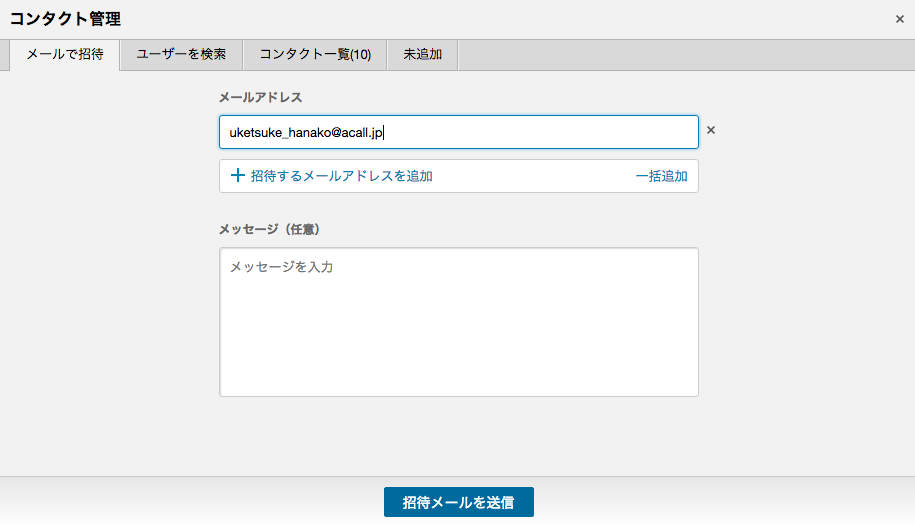Click 招待するメールアドレスを追加 text

[341, 176]
